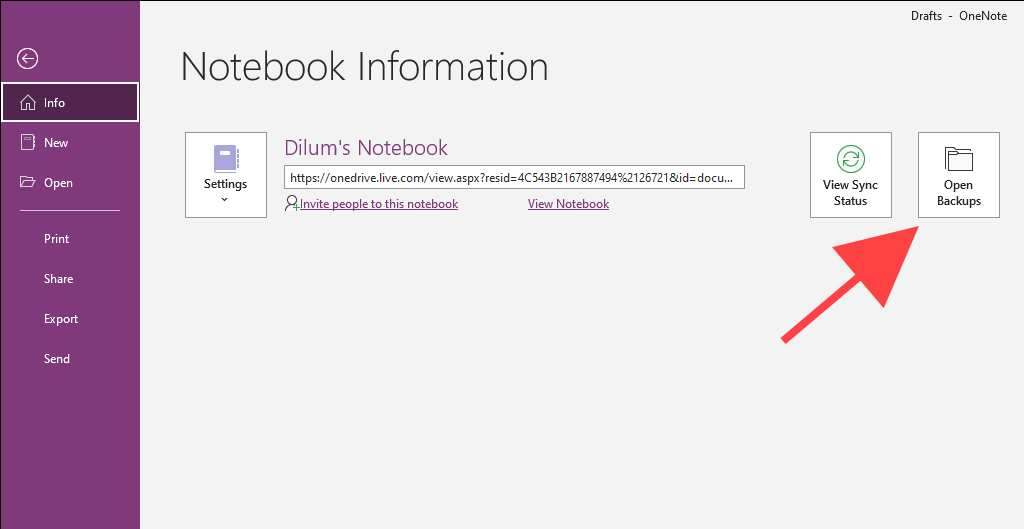Expand the notebook Settings dropdown
The width and height of the screenshot is (1024, 529).
click(226, 175)
